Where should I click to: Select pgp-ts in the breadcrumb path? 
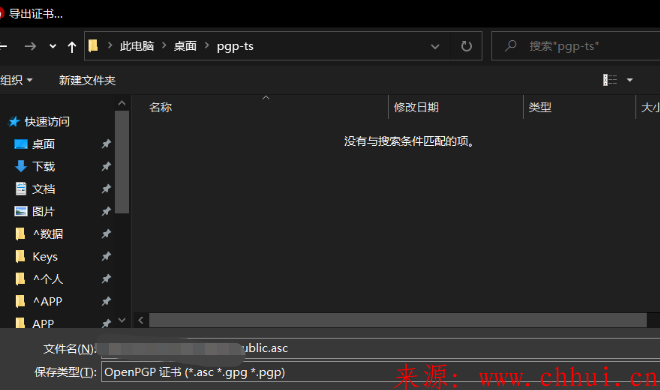(x=235, y=46)
